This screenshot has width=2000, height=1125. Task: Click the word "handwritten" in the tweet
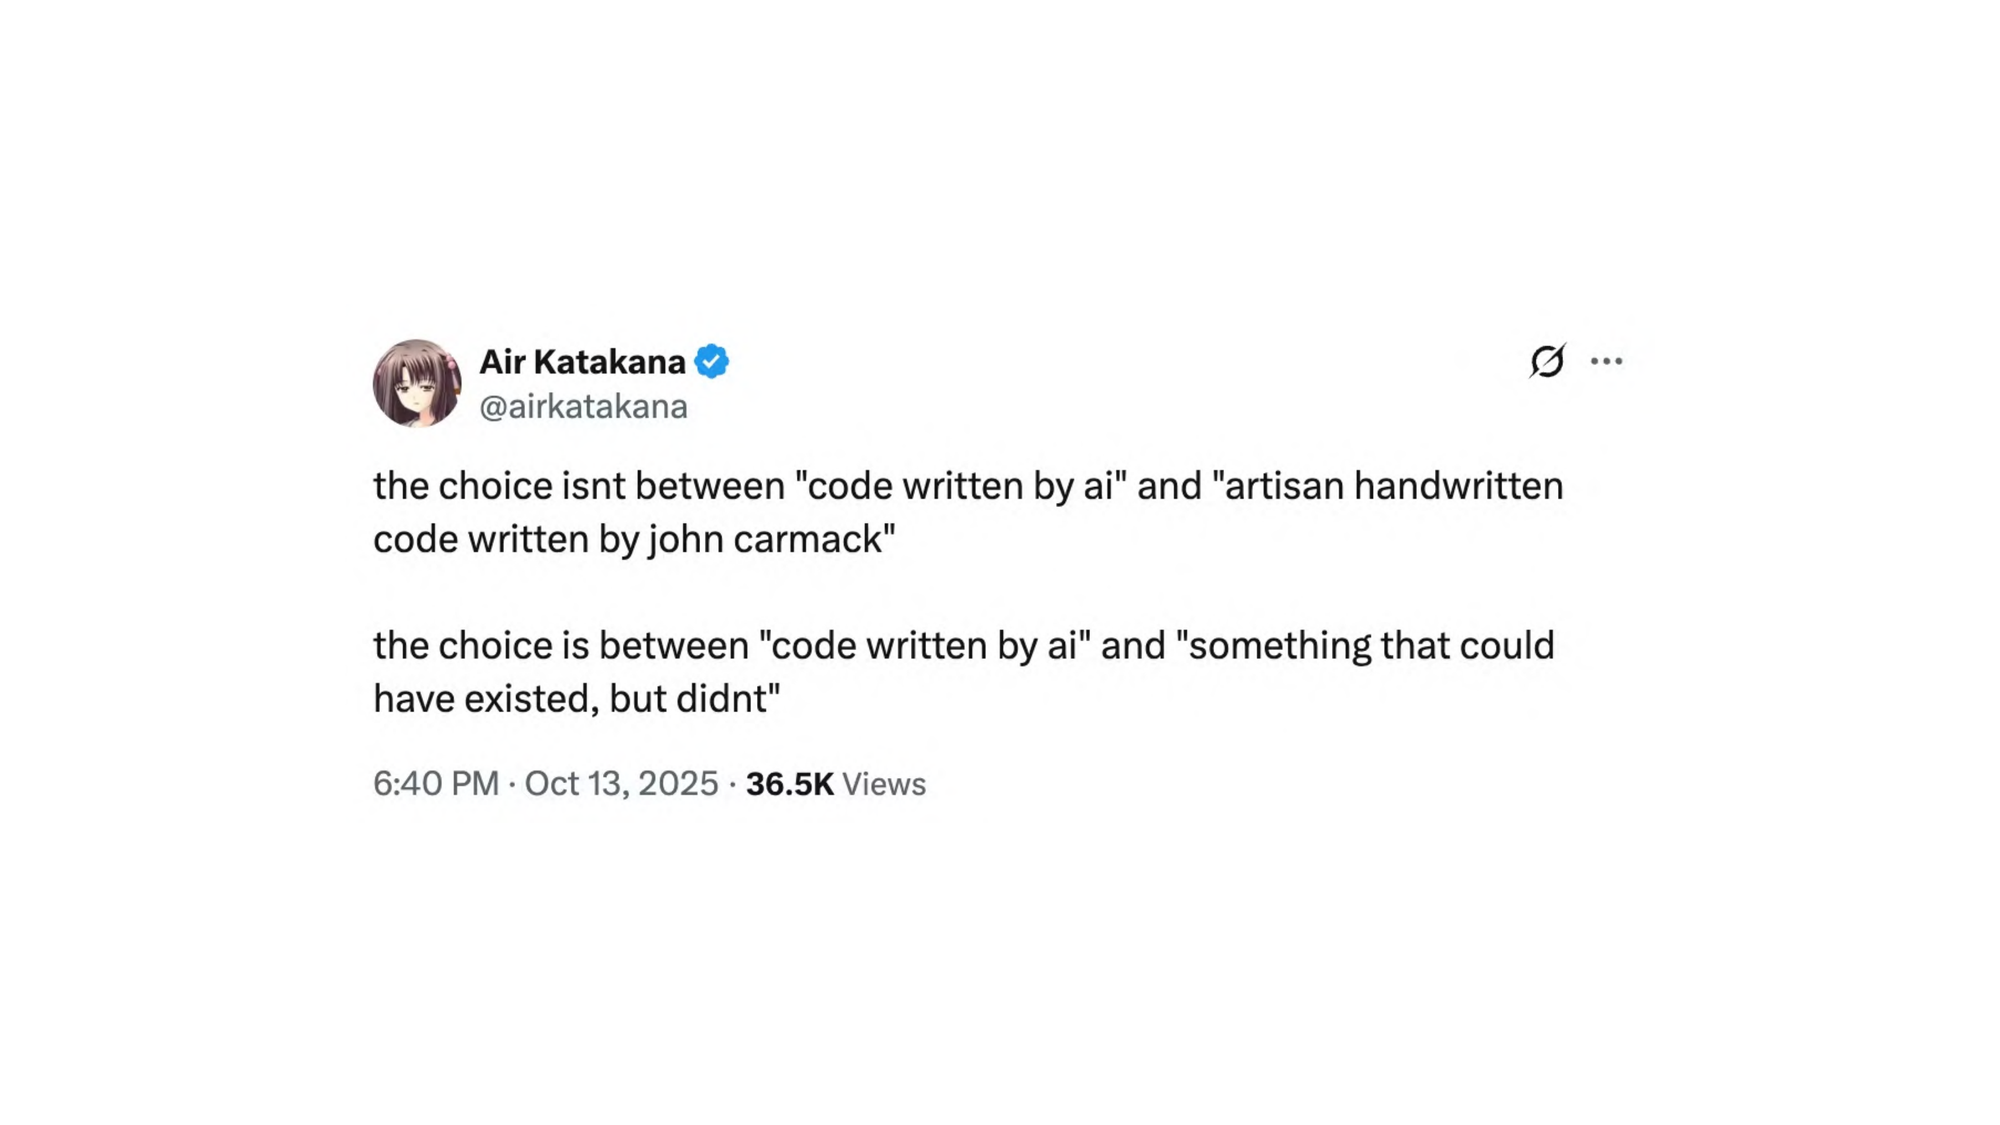pos(1458,486)
